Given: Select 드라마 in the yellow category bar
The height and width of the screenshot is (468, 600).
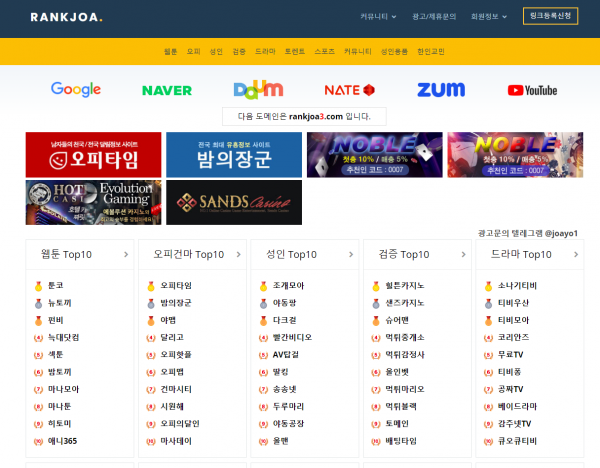Looking at the screenshot, I should (x=265, y=51).
